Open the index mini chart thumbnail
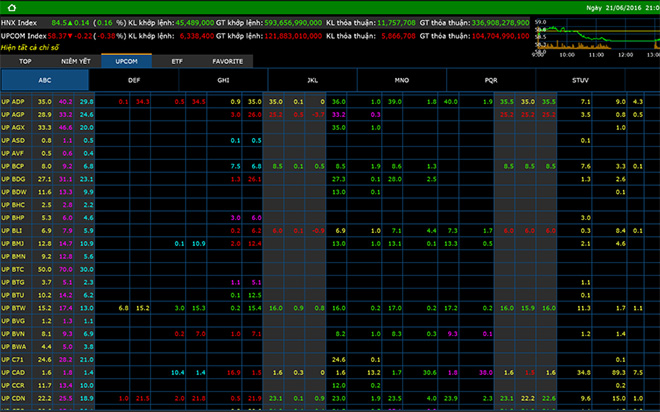This screenshot has height=412, width=660. [595, 35]
